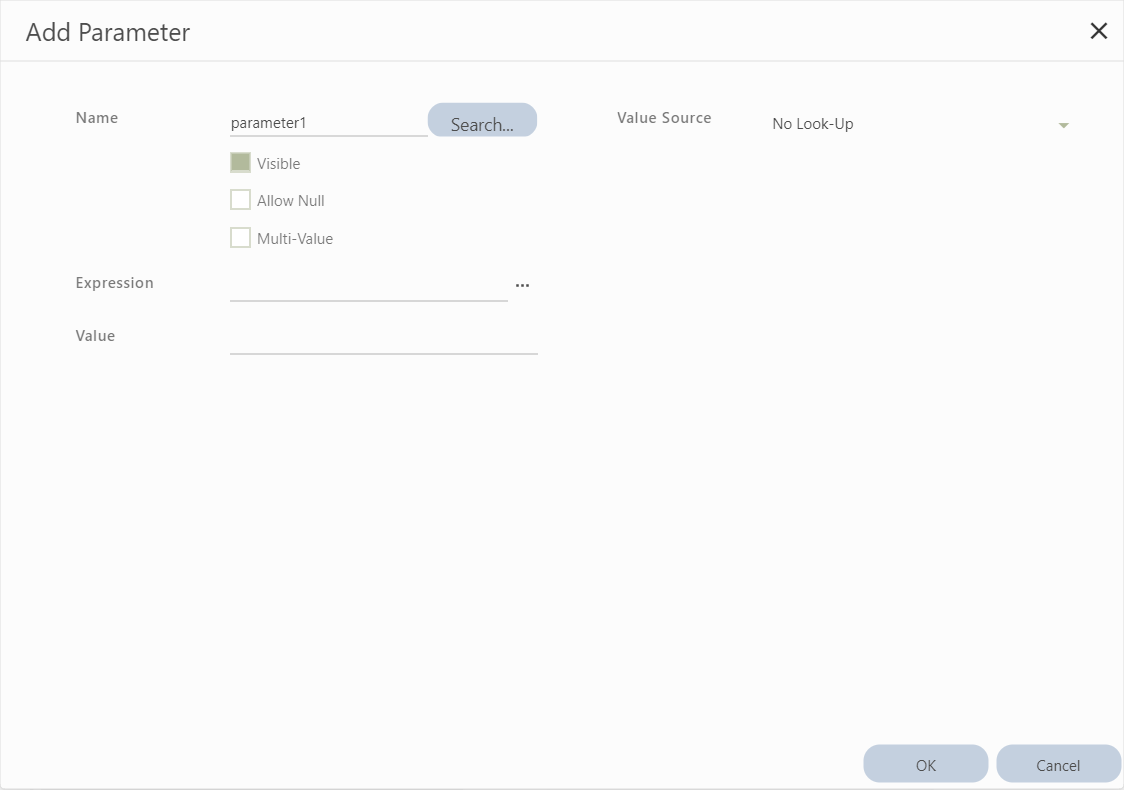This screenshot has height=790, width=1124.
Task: Click the ellipsis next to Expression field
Action: coord(522,285)
